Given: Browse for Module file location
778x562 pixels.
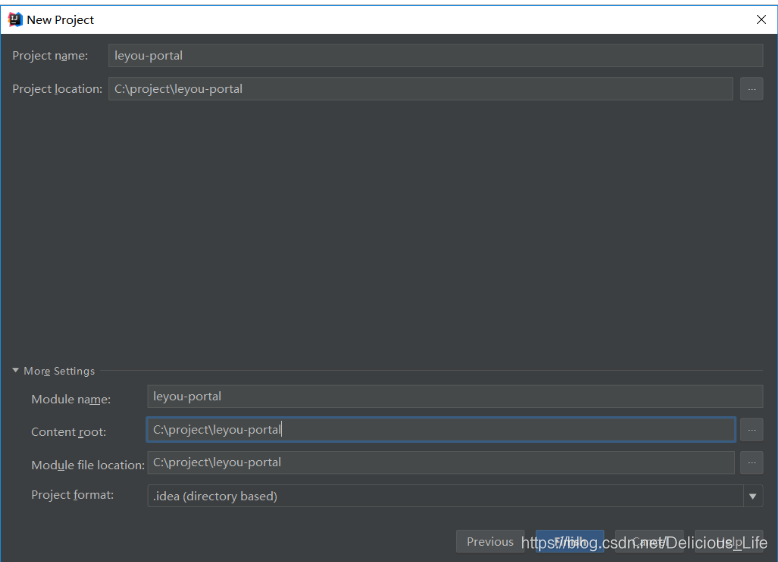Looking at the screenshot, I should tap(751, 463).
